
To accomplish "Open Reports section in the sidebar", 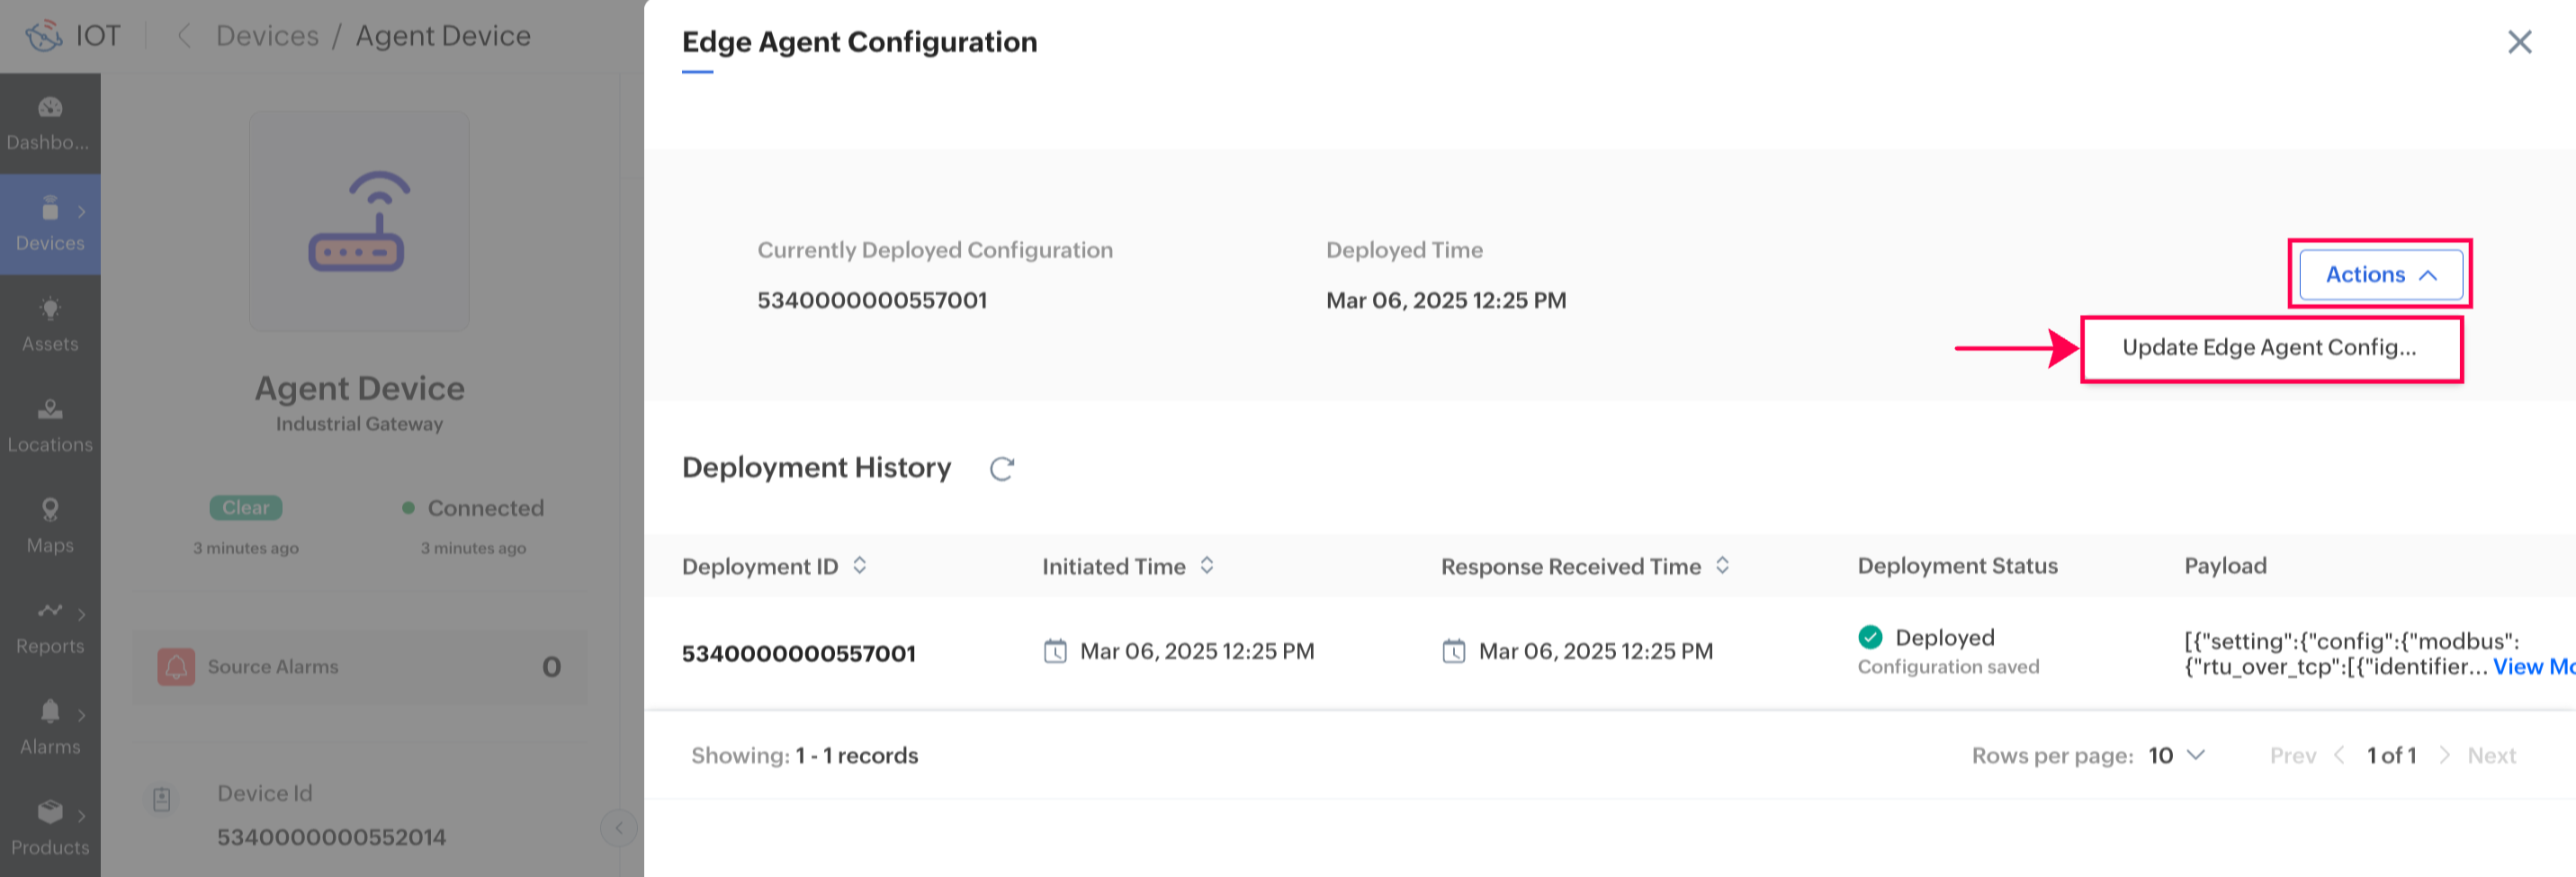I will pyautogui.click(x=50, y=626).
